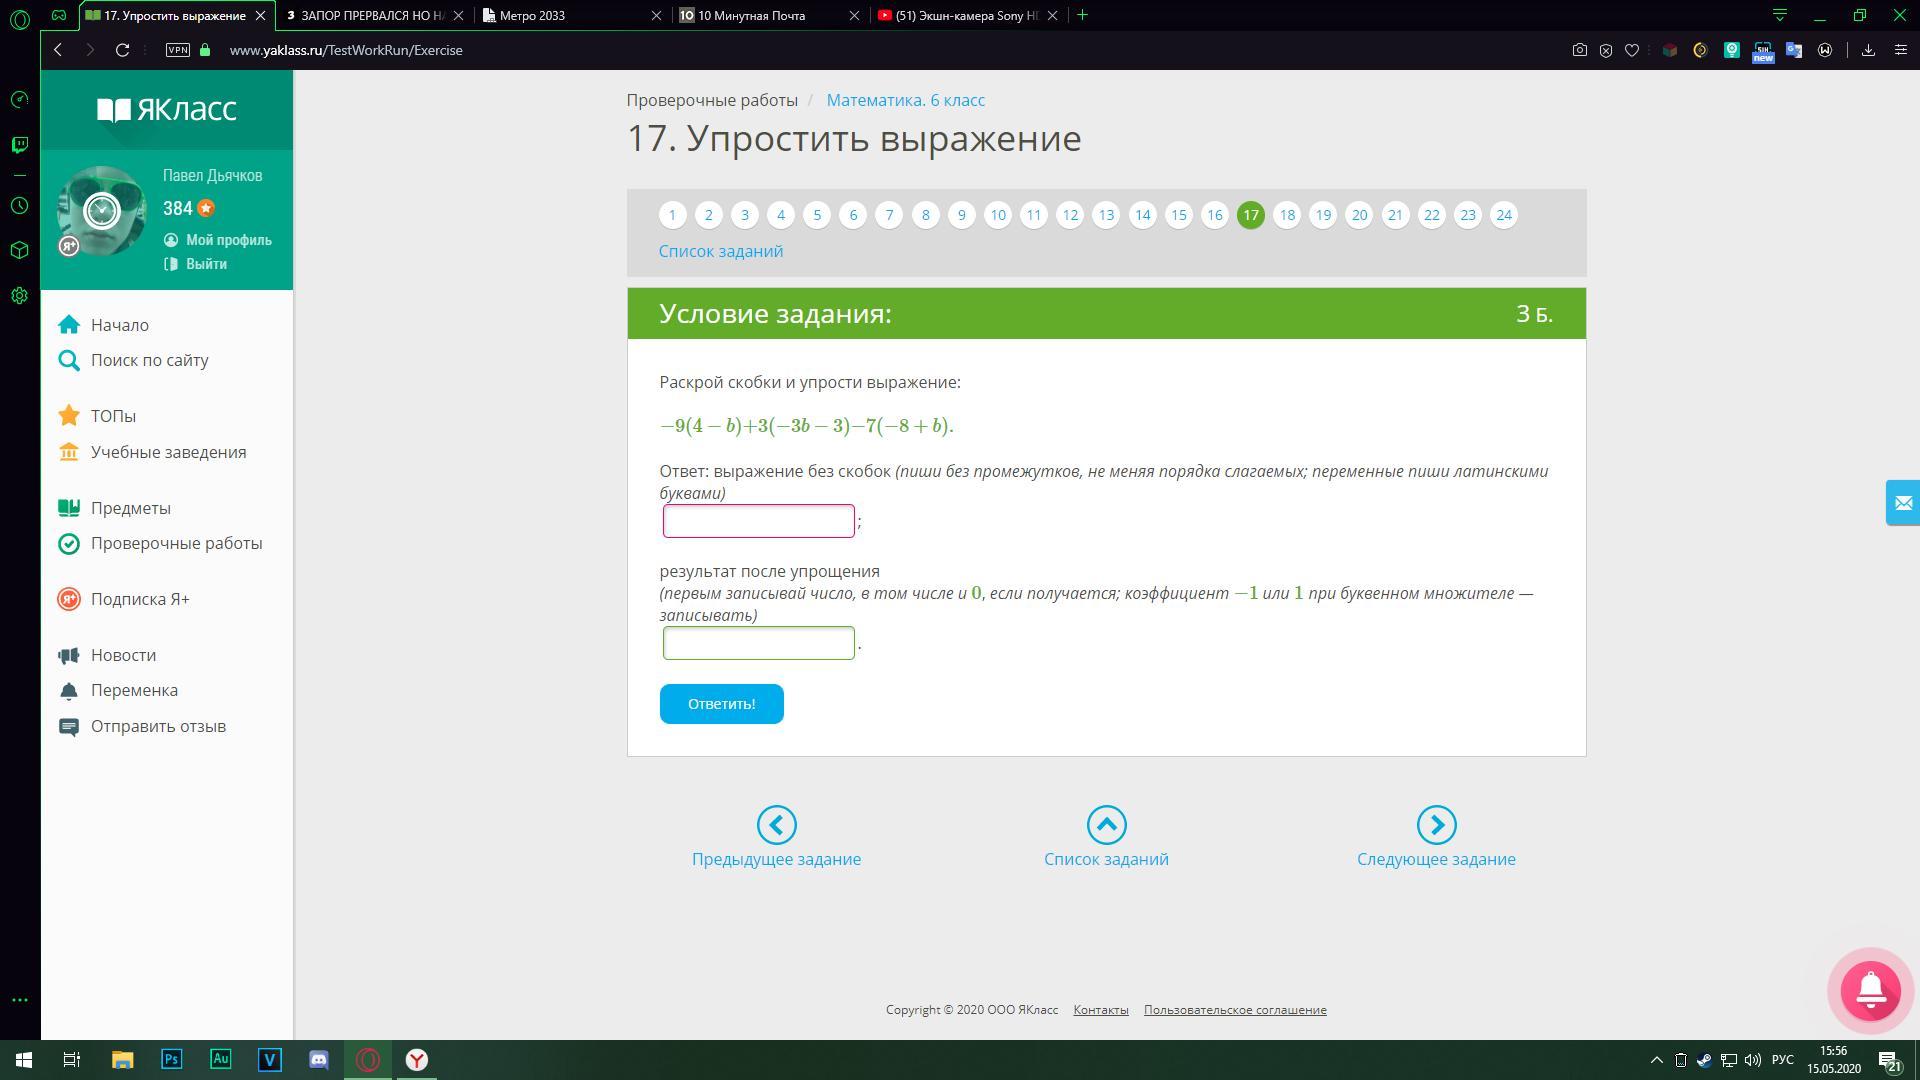Open Предметы in the sidebar menu
The image size is (1920, 1080).
(115, 508)
